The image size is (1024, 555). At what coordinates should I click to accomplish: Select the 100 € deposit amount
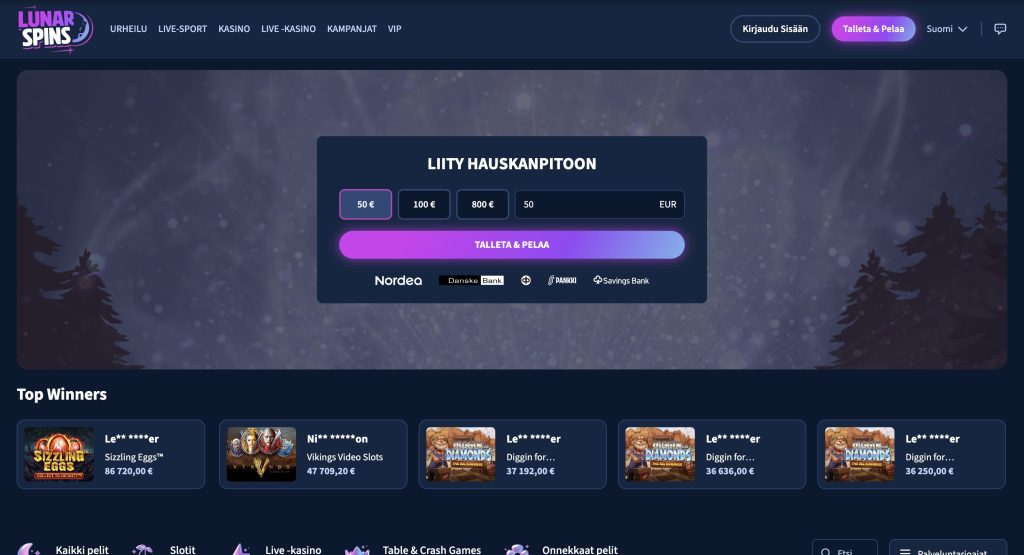point(424,204)
